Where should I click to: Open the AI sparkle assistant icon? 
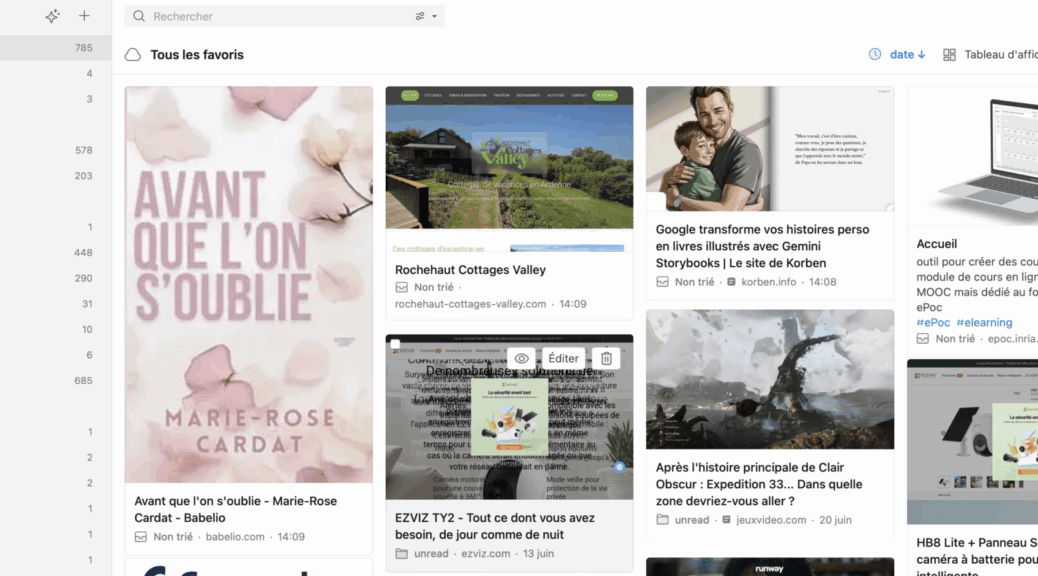52,16
